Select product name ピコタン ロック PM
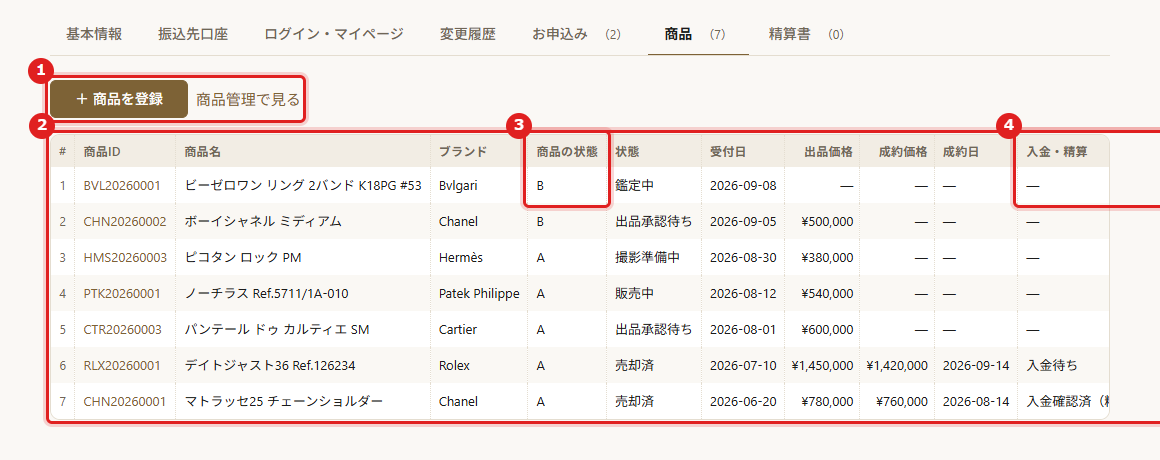1160x460 pixels. pos(243,257)
